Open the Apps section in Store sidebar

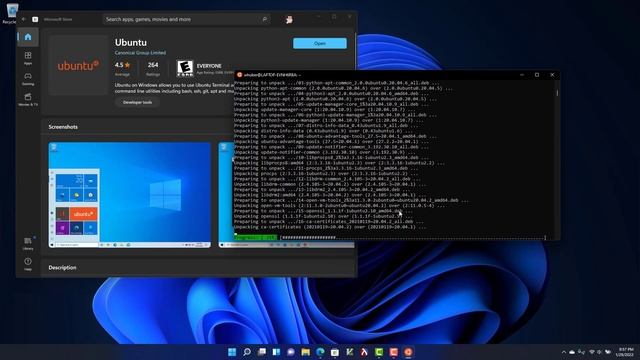click(28, 58)
